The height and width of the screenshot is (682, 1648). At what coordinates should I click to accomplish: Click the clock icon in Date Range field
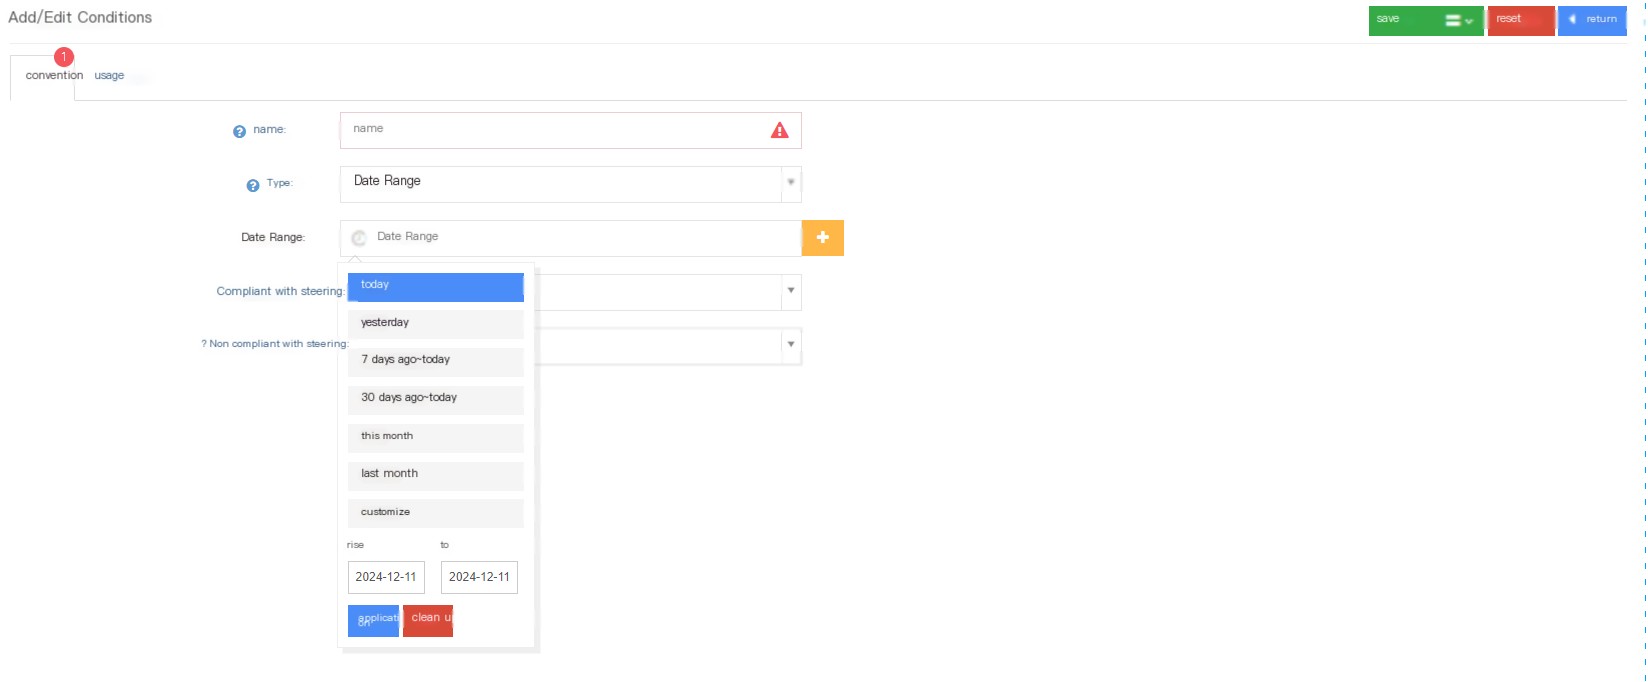tap(359, 238)
